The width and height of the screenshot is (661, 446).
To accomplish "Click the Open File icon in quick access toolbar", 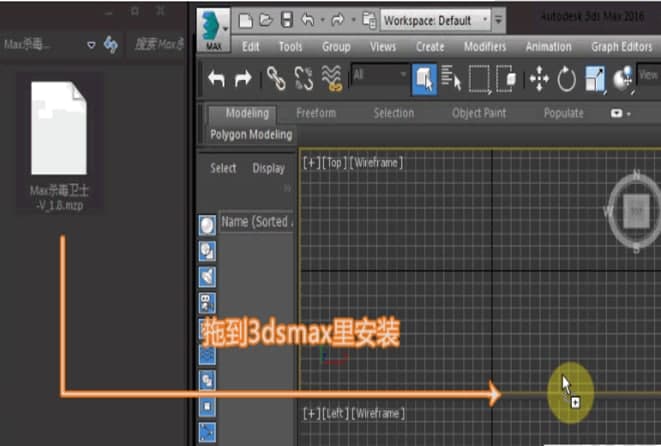I will pyautogui.click(x=266, y=20).
